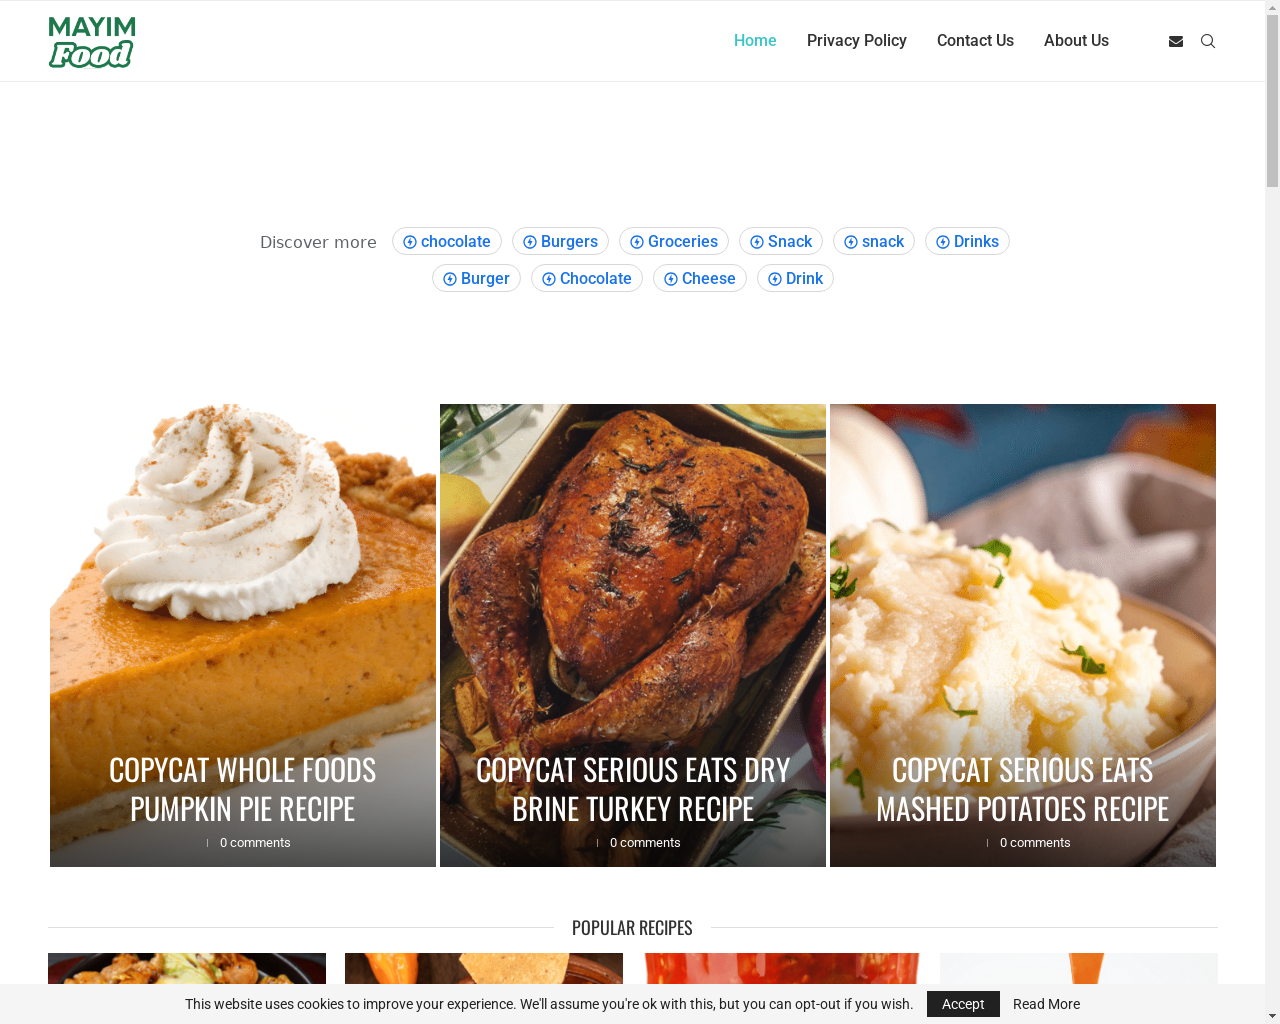1280x1024 pixels.
Task: Click the page vertical scrollbar
Action: pos(1272,512)
